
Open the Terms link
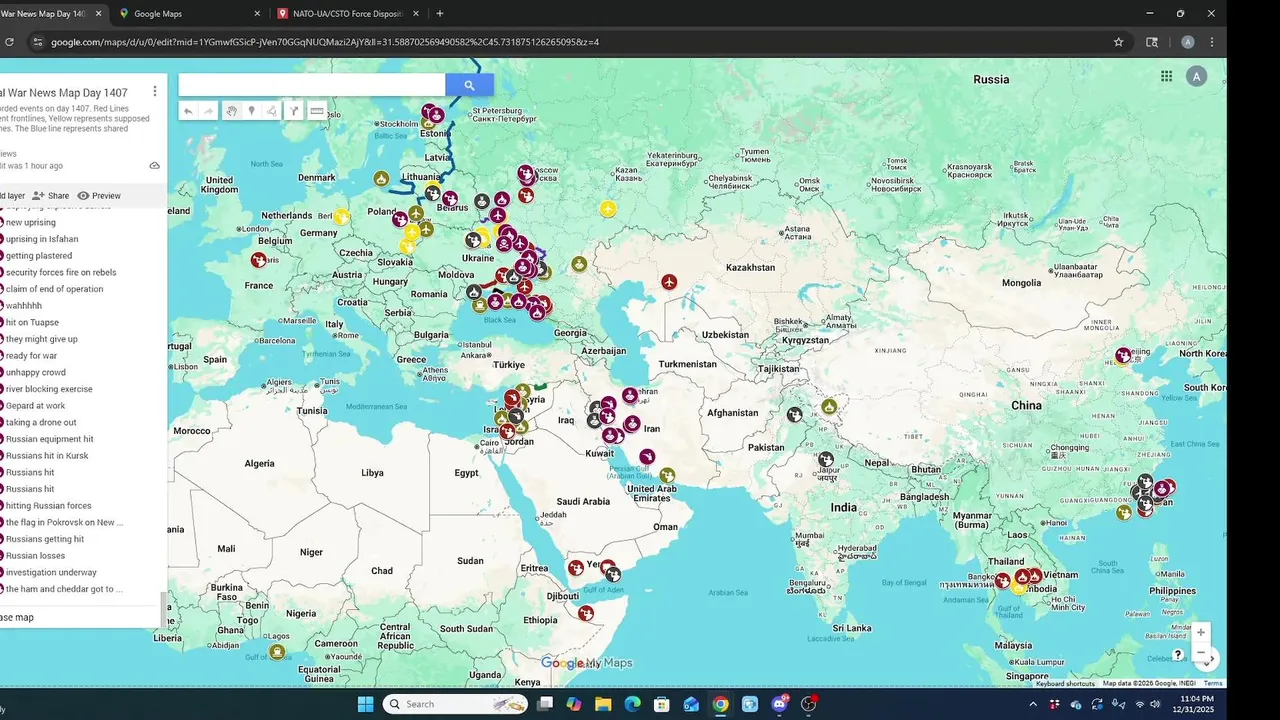[x=1213, y=684]
